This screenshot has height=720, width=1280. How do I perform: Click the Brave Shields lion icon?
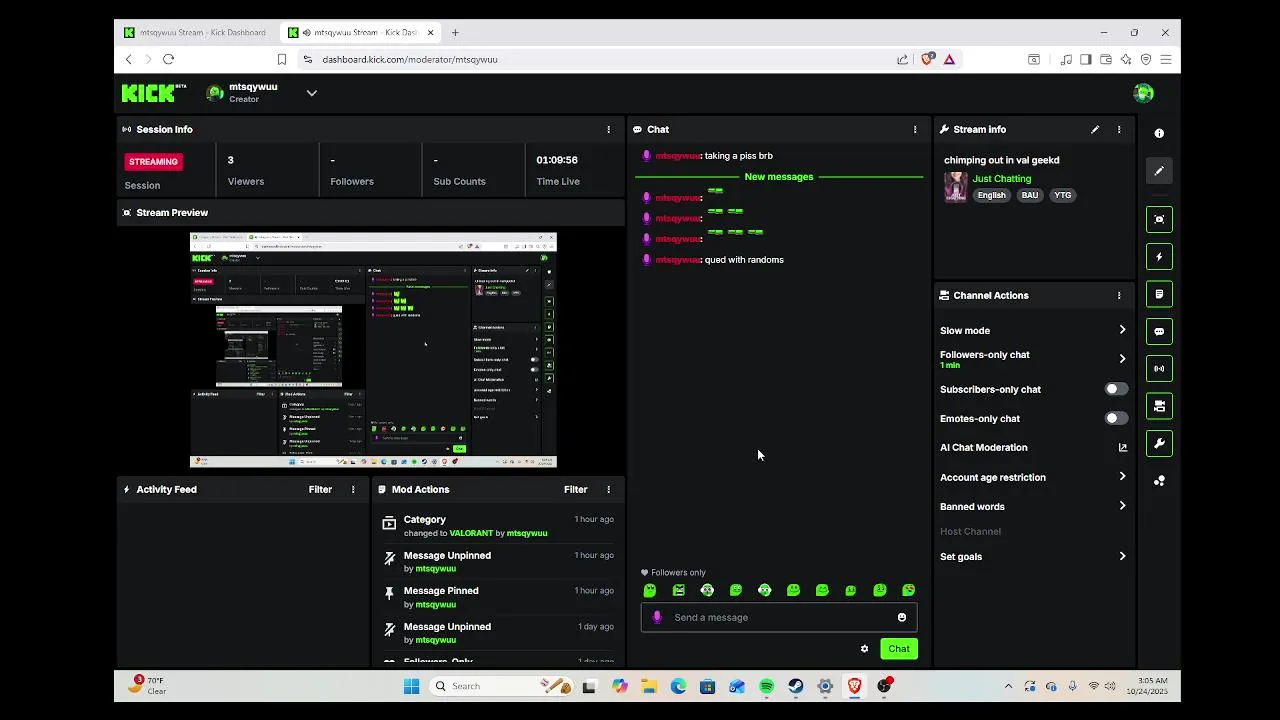click(927, 59)
